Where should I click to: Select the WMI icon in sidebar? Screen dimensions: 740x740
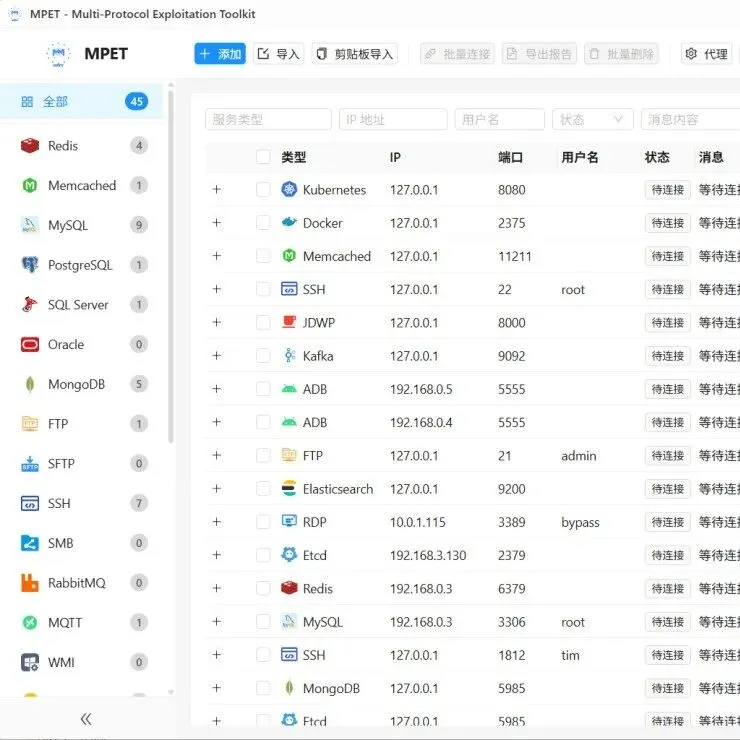[30, 662]
